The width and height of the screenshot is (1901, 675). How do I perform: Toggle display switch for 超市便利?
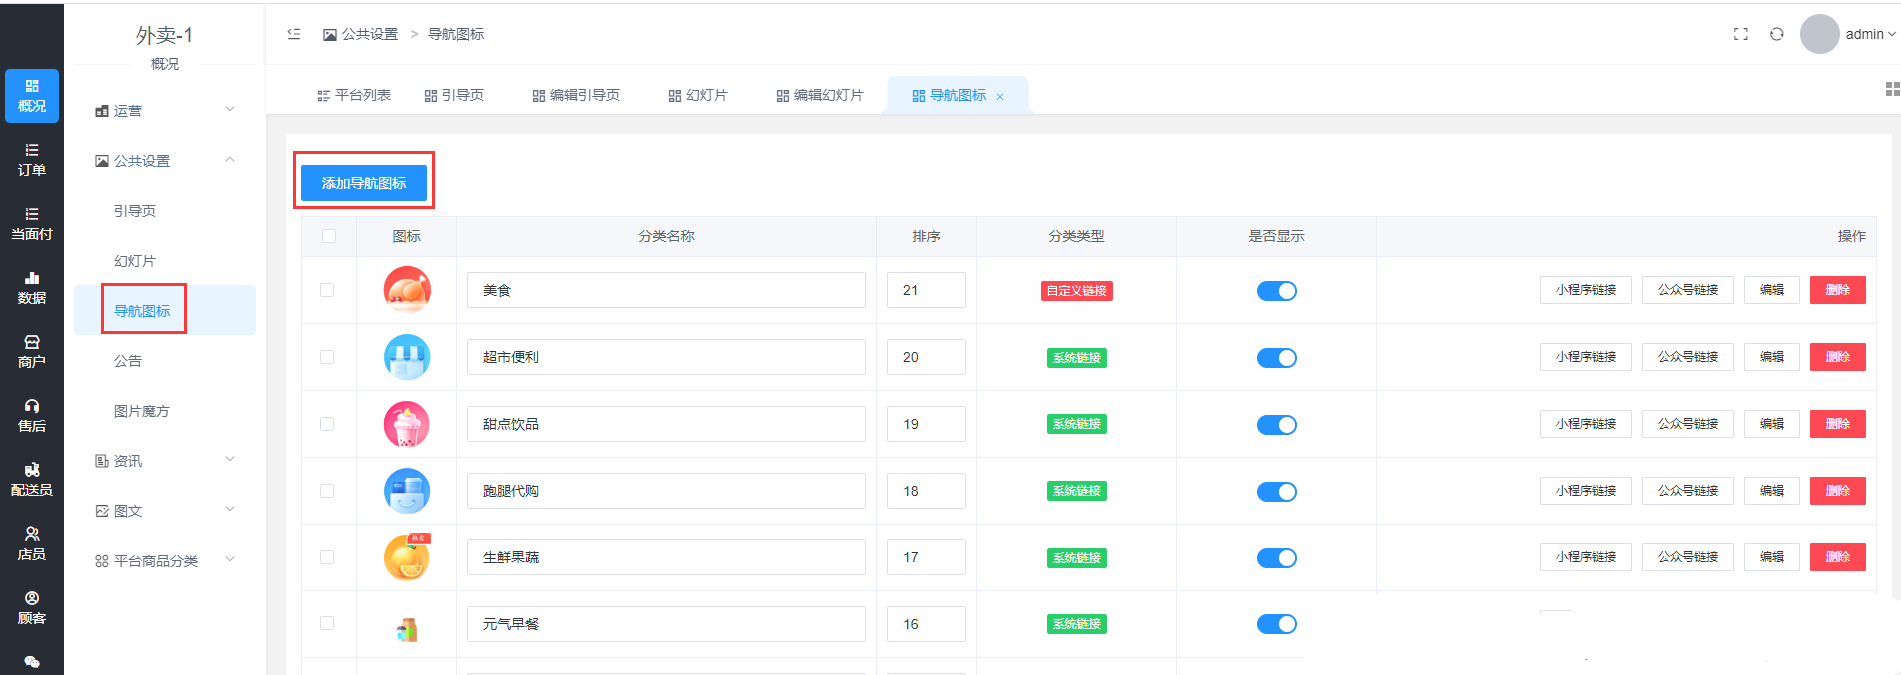1276,358
